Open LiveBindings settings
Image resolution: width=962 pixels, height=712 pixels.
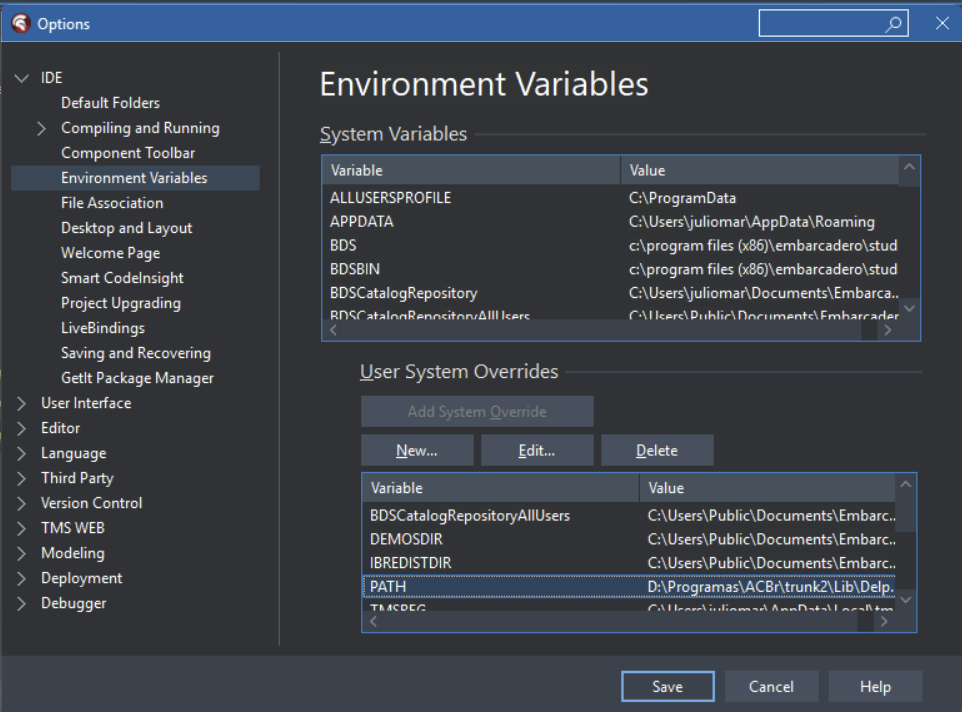tap(103, 328)
